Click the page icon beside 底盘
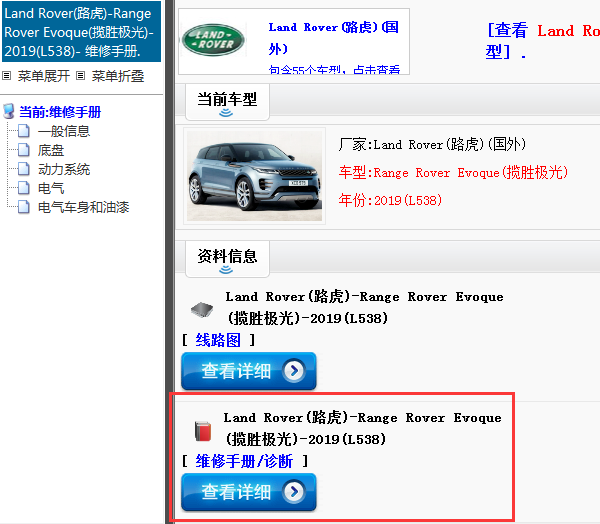This screenshot has height=524, width=600. coord(24,150)
